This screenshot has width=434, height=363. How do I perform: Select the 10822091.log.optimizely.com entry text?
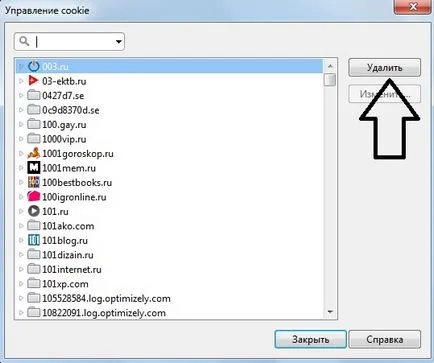point(104,313)
